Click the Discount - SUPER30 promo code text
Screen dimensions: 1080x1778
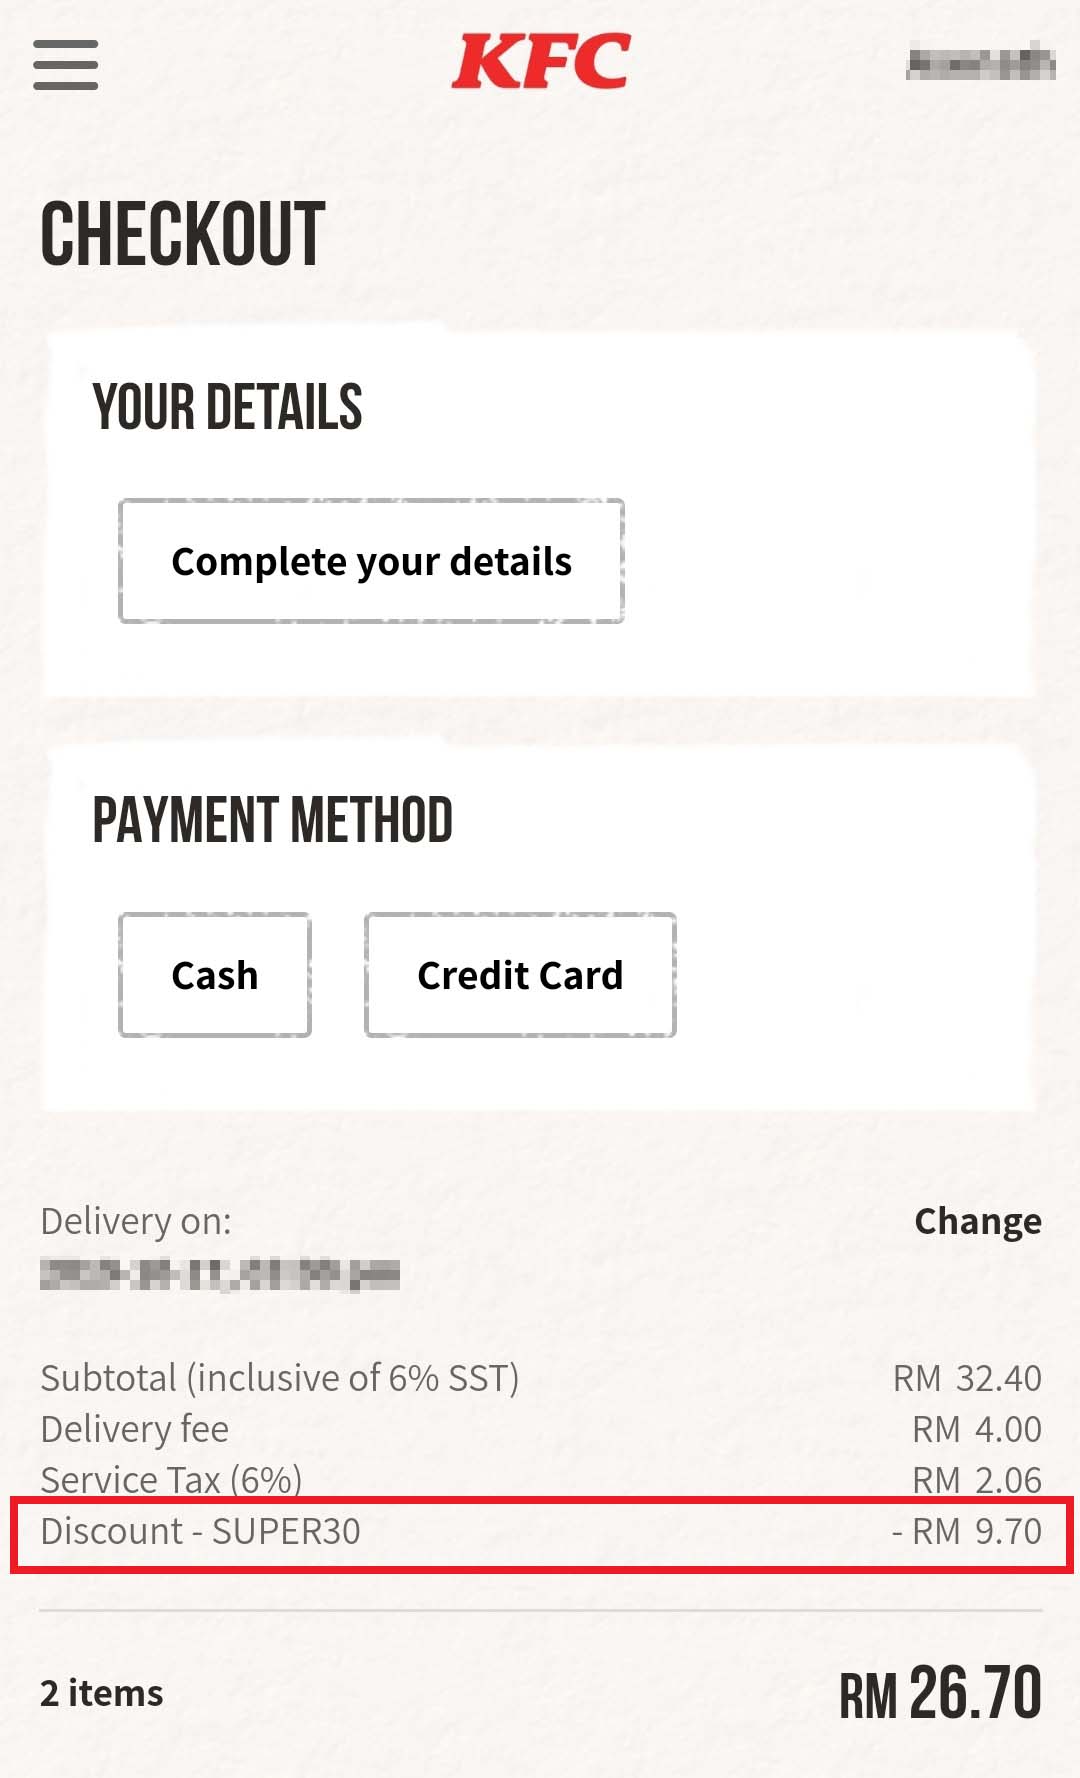click(201, 1531)
